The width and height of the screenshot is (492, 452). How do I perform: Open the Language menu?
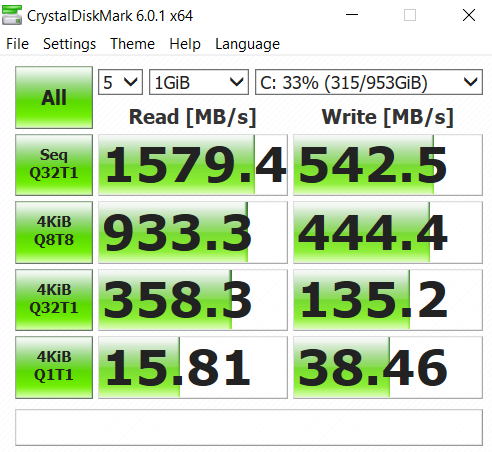[x=247, y=44]
